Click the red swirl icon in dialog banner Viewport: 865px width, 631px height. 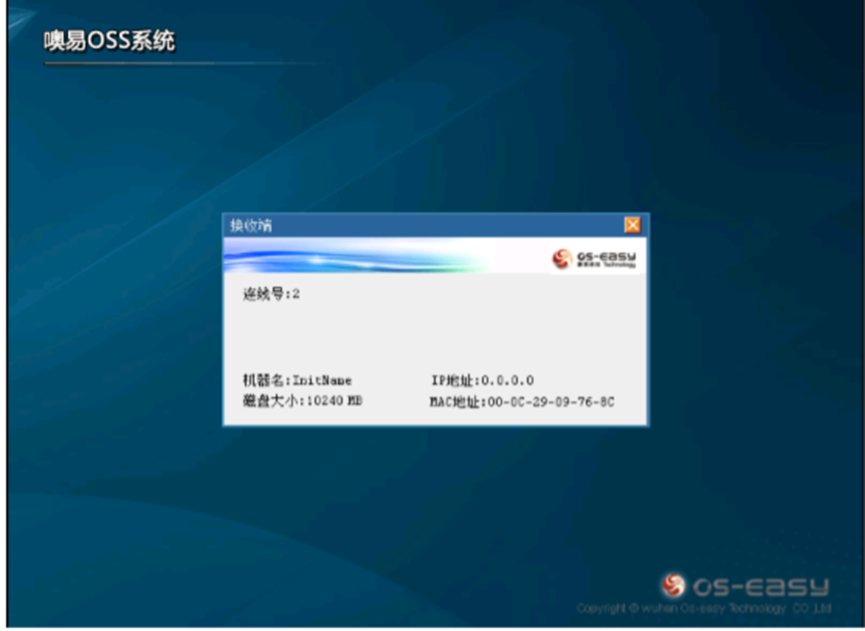point(562,259)
